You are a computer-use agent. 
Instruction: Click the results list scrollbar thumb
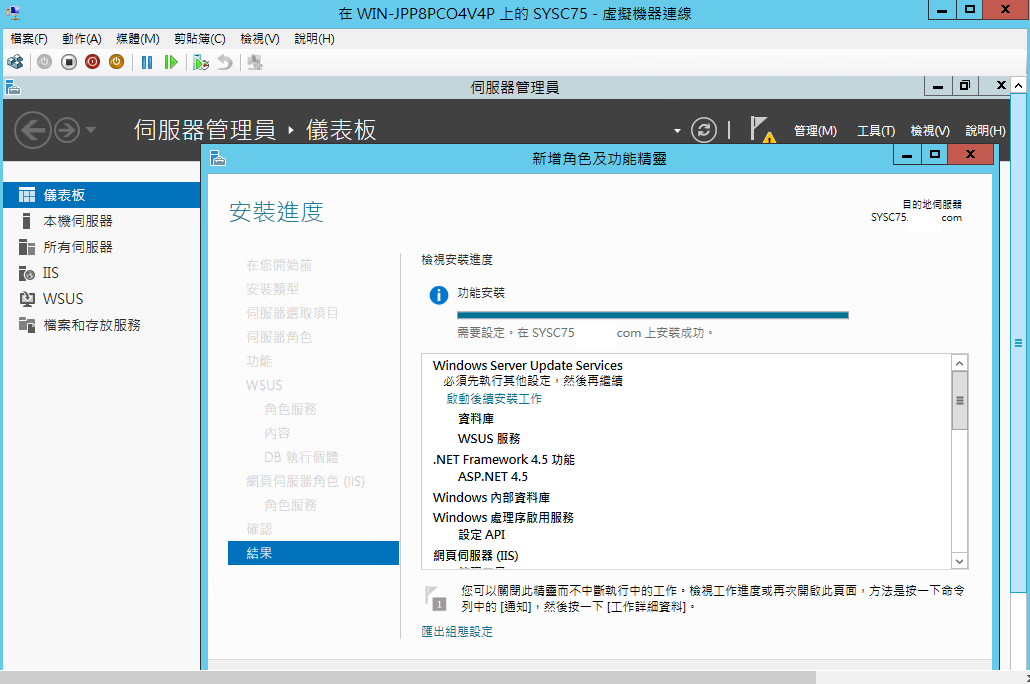959,400
